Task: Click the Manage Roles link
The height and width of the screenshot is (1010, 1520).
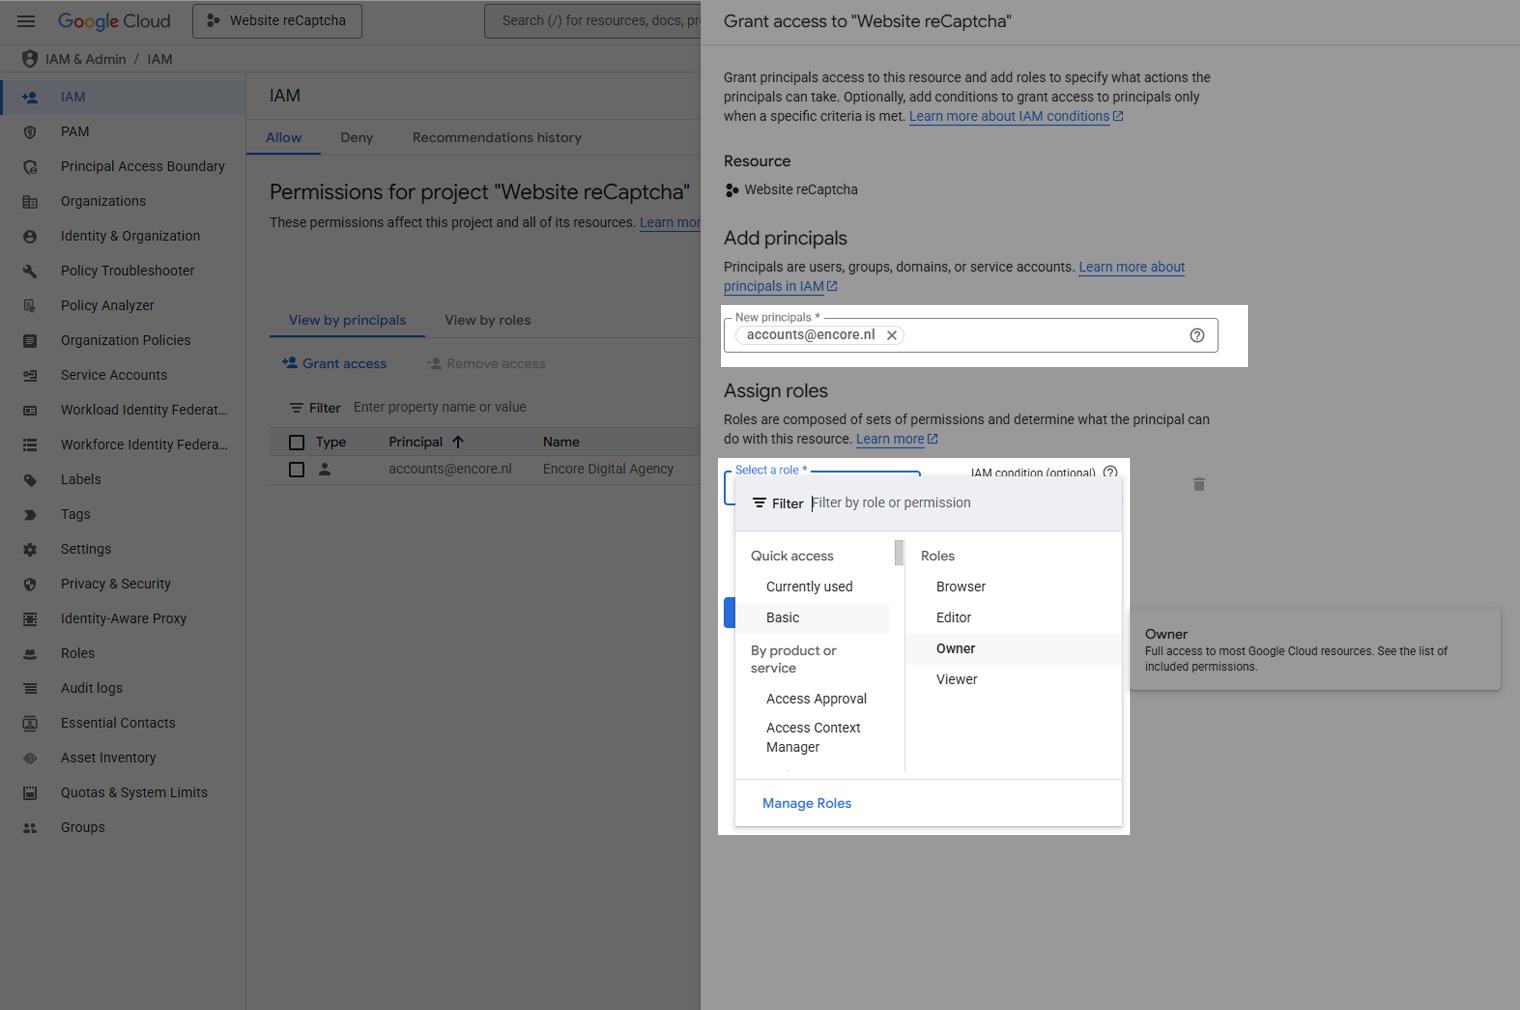Action: coord(806,803)
